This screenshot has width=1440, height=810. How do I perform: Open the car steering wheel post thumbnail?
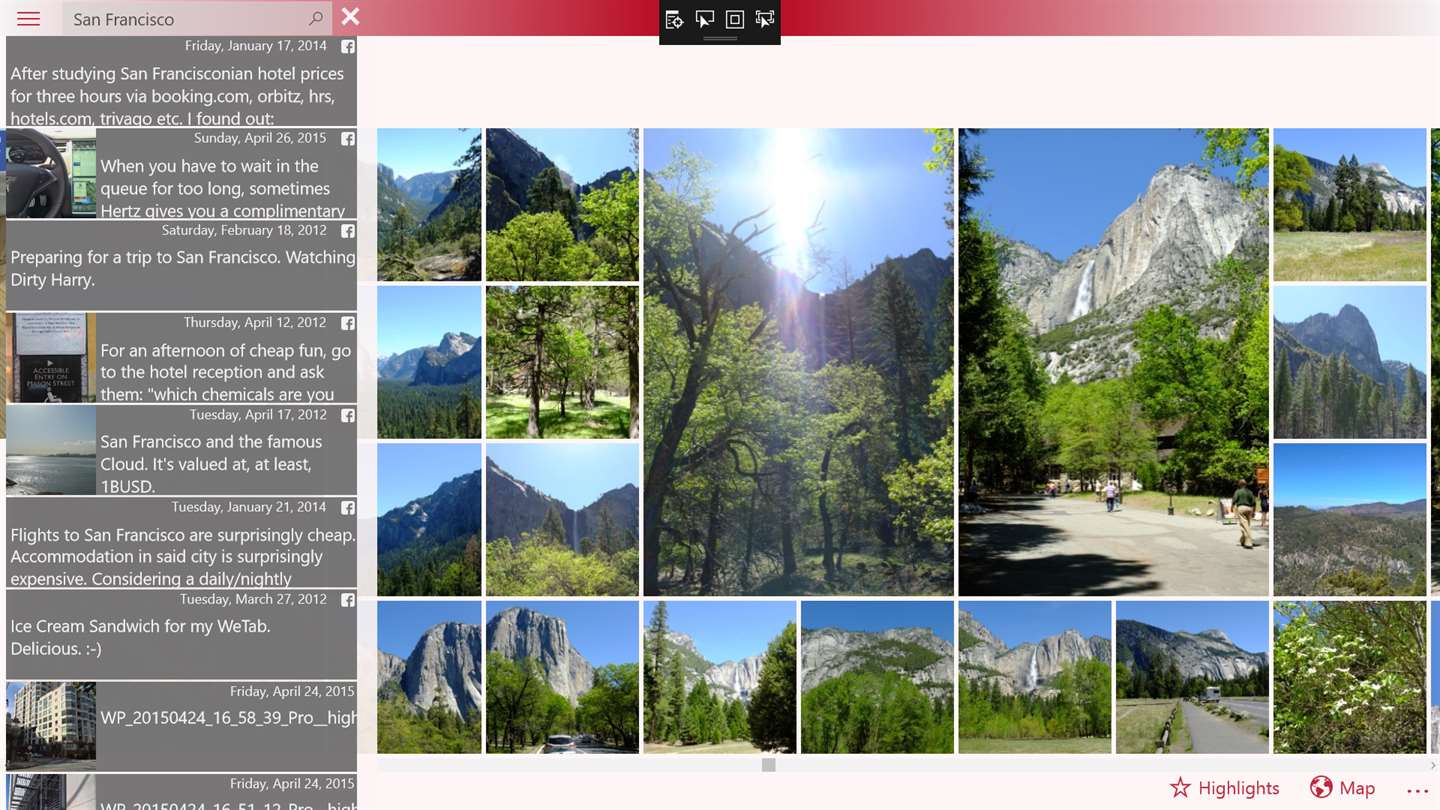(51, 173)
